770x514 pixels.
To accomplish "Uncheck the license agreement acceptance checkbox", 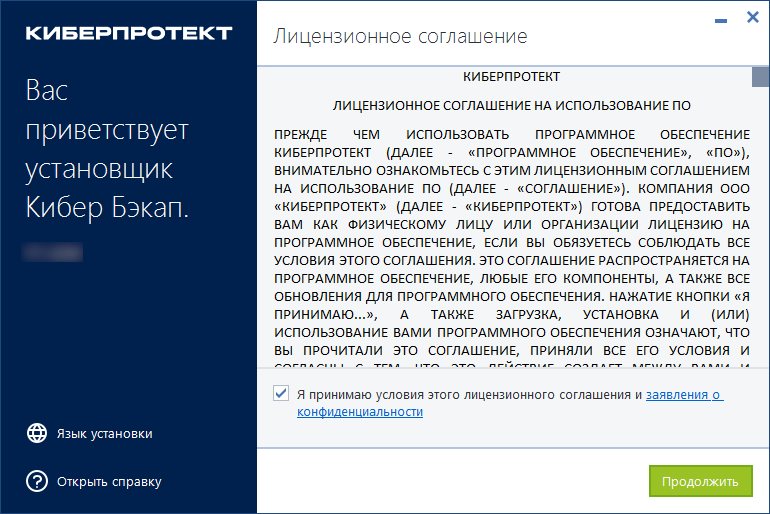I will tap(281, 393).
